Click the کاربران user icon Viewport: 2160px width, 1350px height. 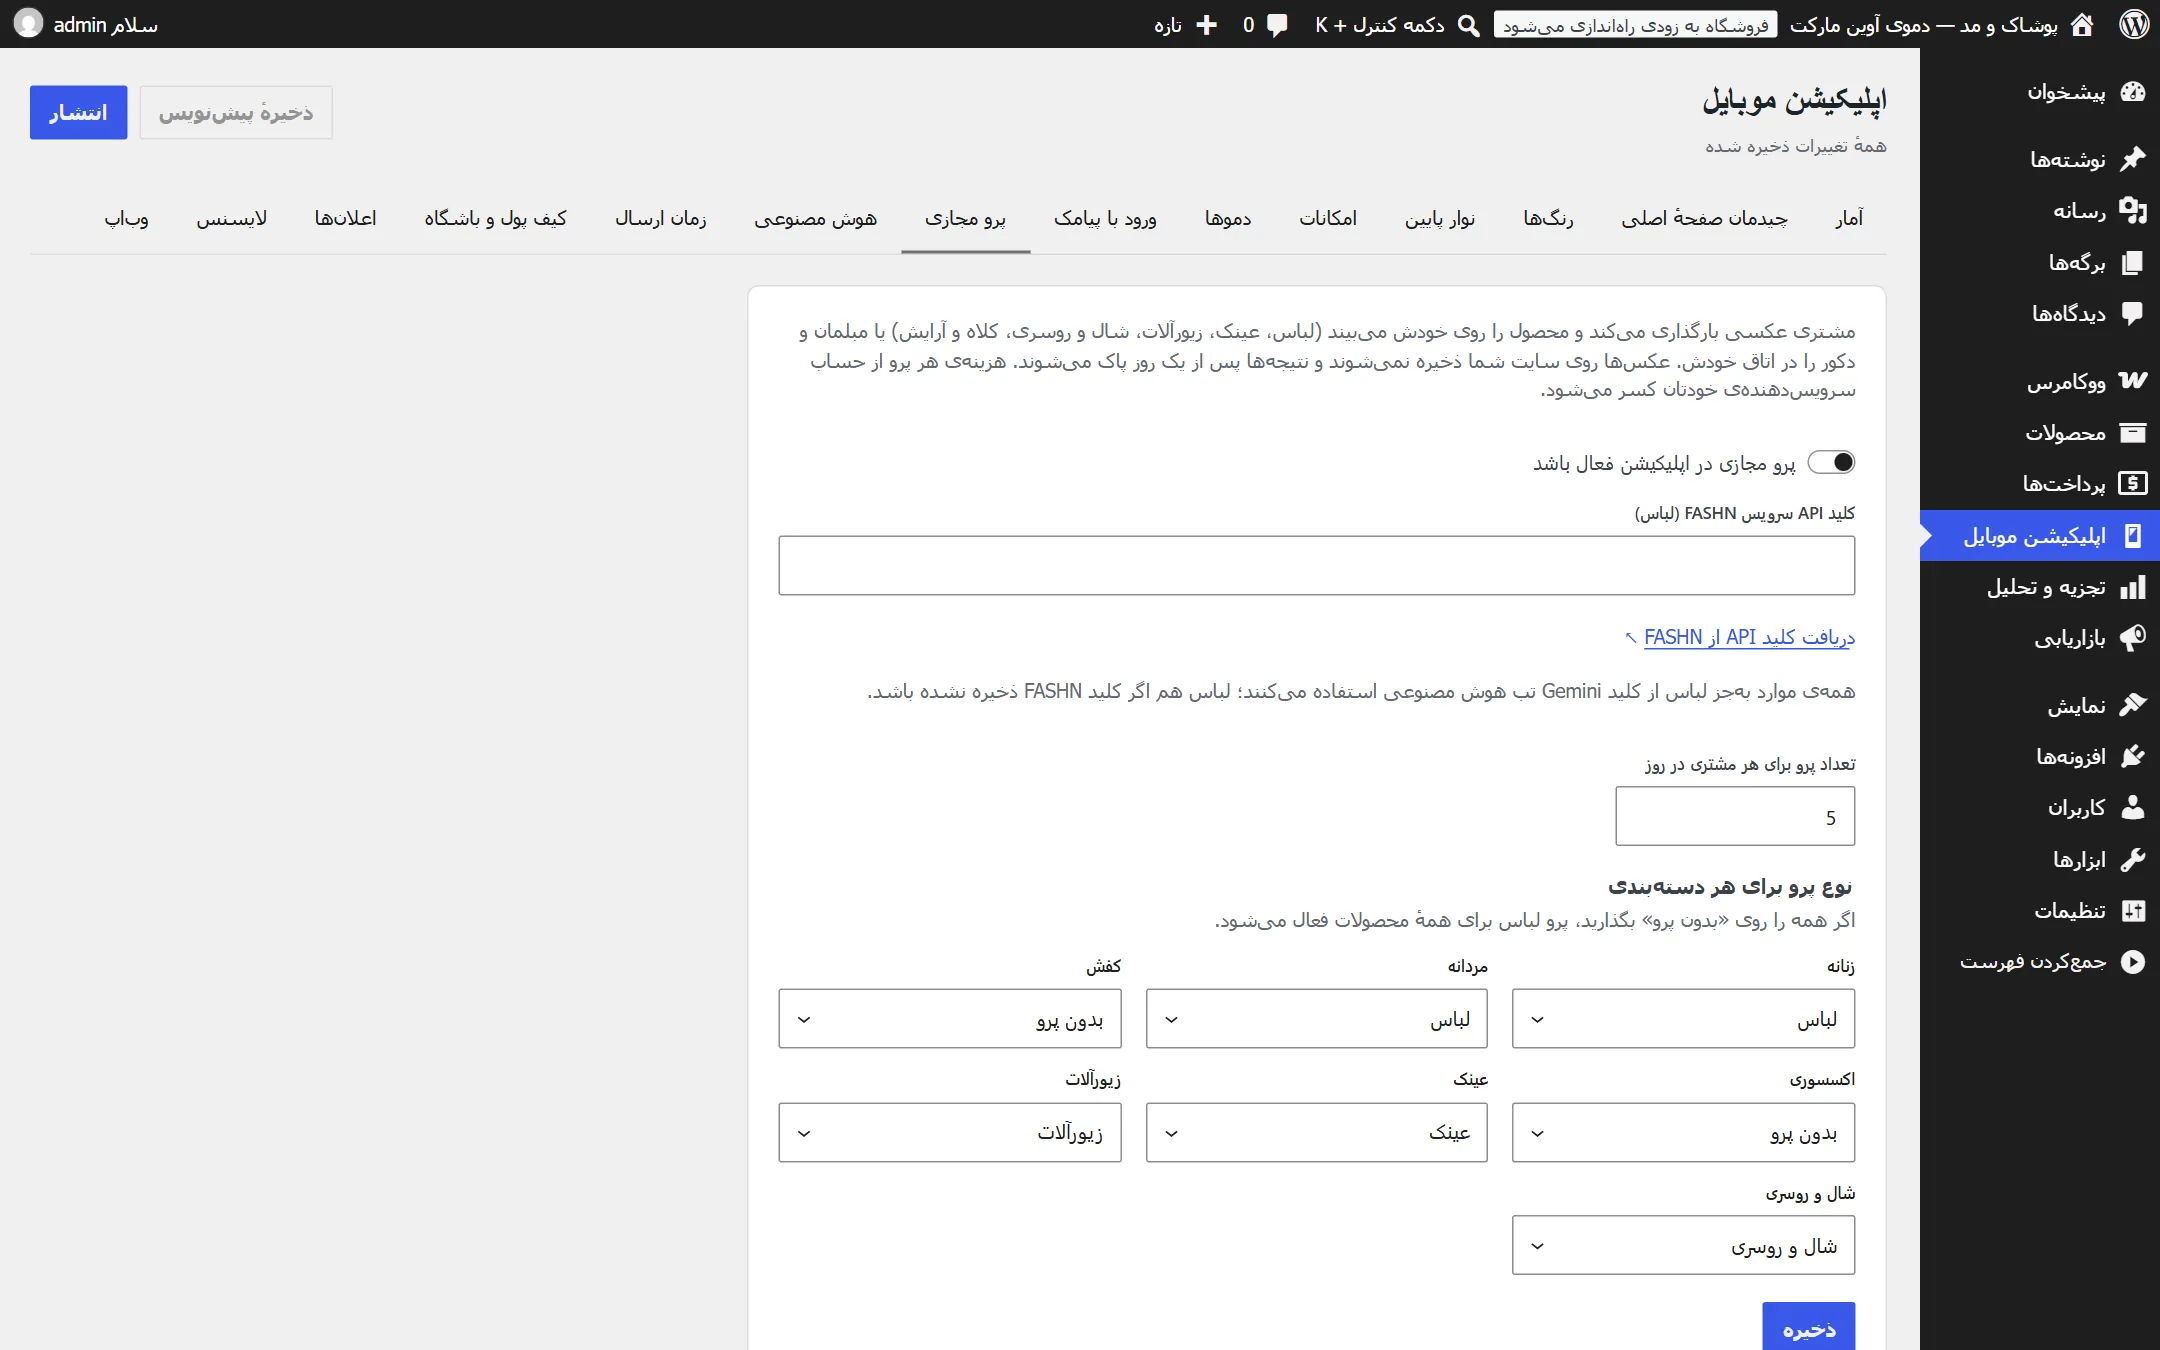click(2133, 807)
